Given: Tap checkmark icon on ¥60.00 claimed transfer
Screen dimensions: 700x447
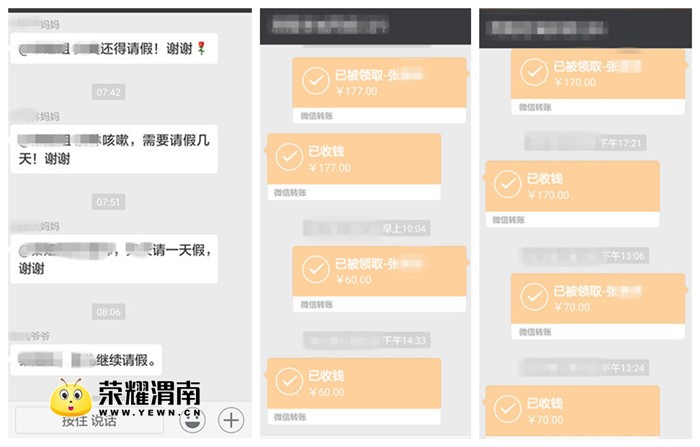Looking at the screenshot, I should point(316,269).
